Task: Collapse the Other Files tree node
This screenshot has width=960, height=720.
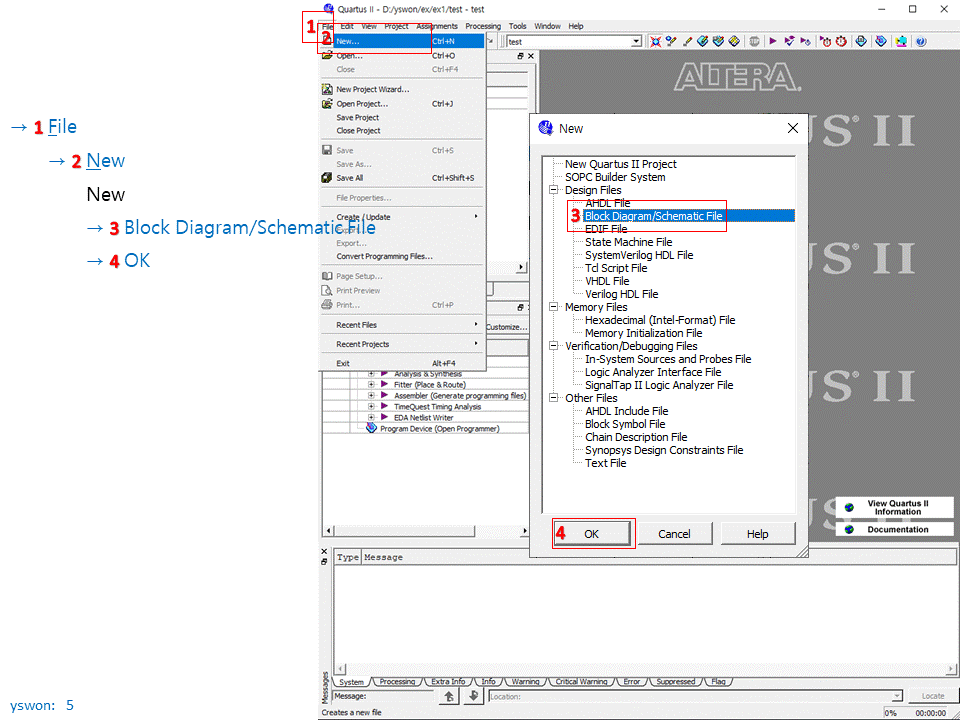Action: coord(553,398)
